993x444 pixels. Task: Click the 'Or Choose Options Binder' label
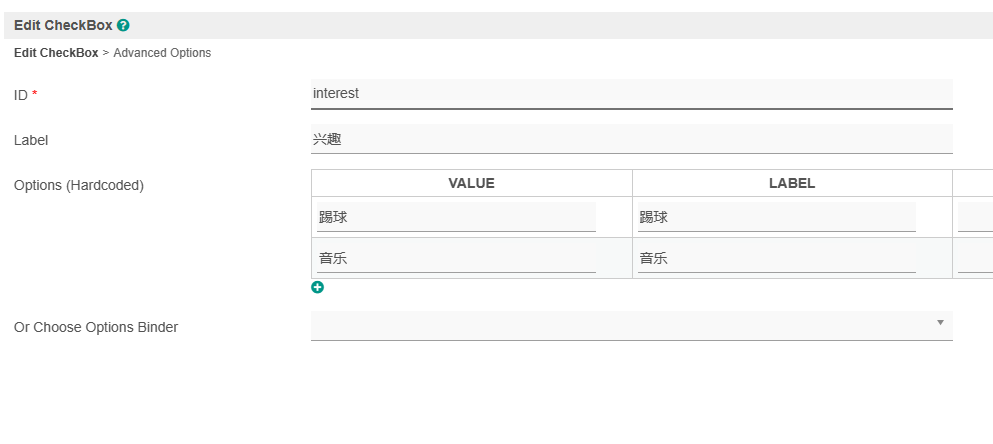[x=96, y=327]
